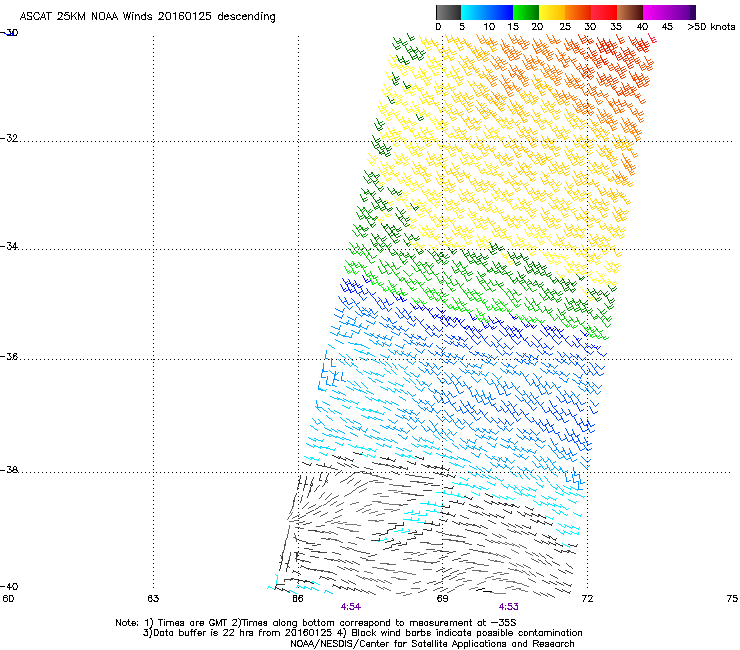The width and height of the screenshot is (740, 650).
Task: Select the green 15–20 knots legend swatch
Action: pyautogui.click(x=526, y=12)
